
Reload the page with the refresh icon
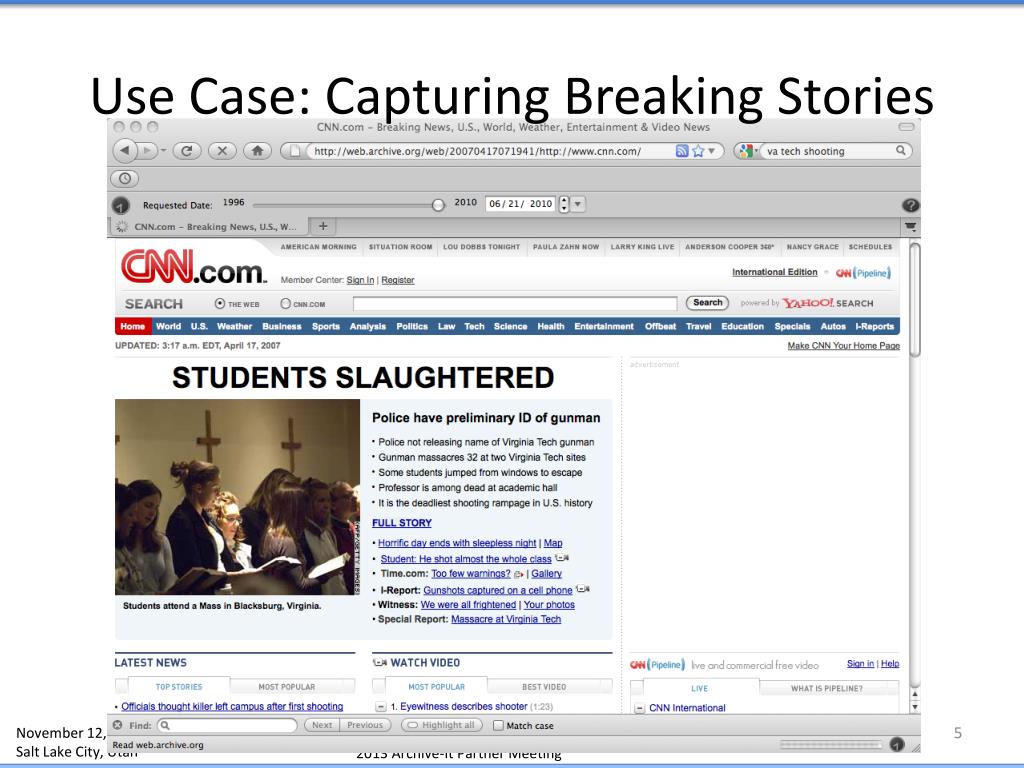tap(187, 151)
